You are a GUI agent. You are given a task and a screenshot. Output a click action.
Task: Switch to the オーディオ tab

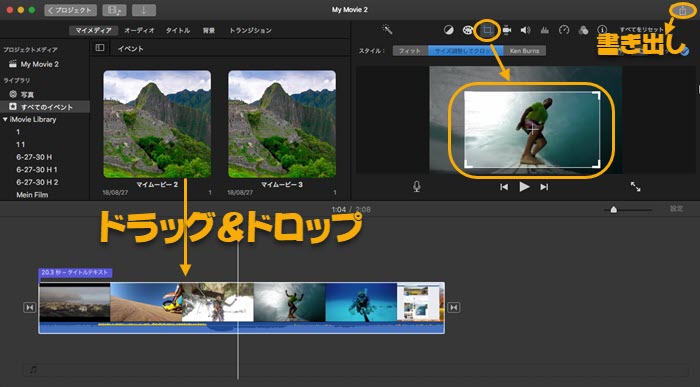point(139,30)
